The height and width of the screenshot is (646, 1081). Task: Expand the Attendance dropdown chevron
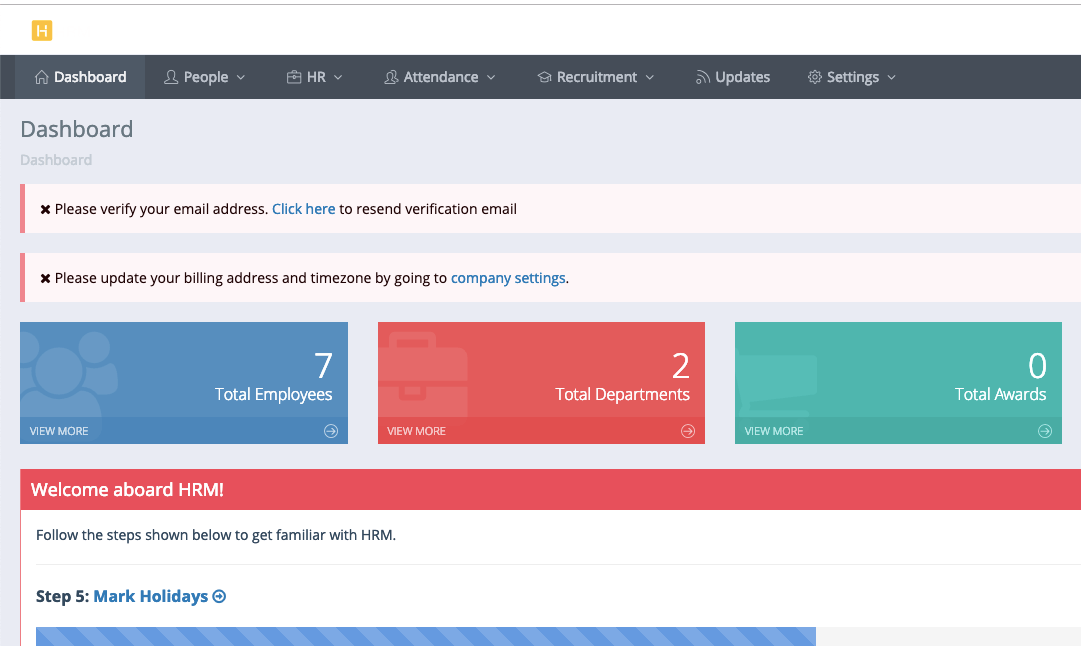(491, 76)
